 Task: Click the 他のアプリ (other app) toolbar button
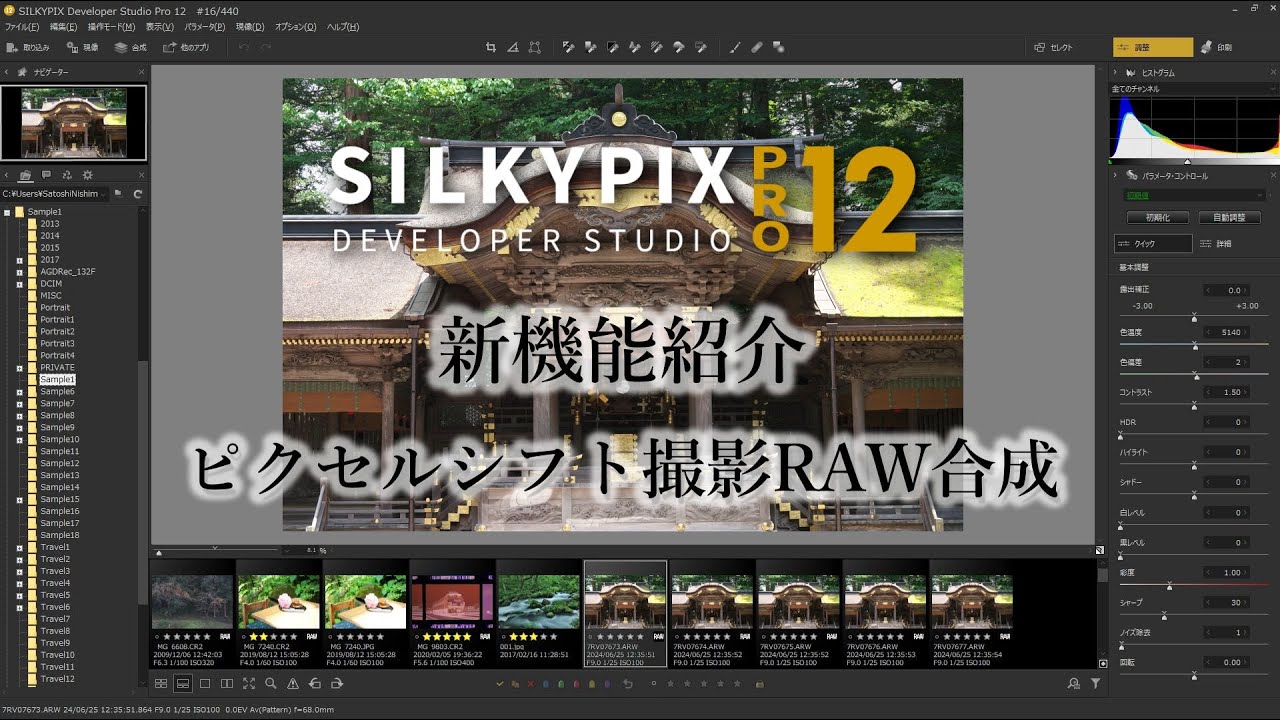(187, 47)
